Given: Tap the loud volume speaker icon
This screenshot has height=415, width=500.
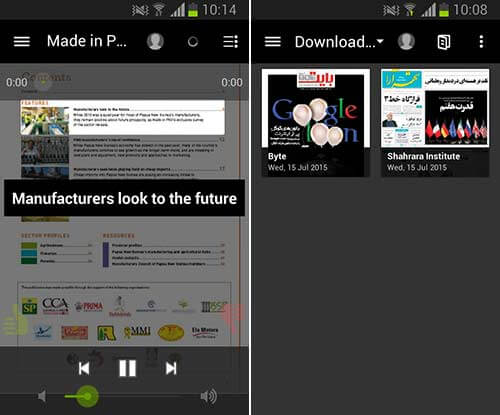Looking at the screenshot, I should pyautogui.click(x=209, y=396).
